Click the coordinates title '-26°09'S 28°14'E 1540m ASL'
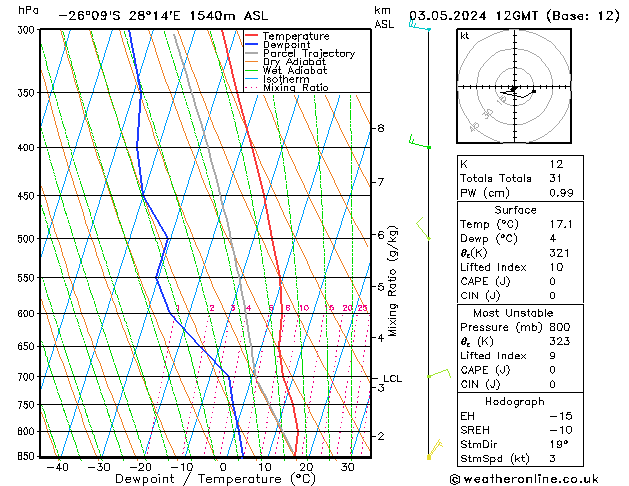The image size is (629, 486). (163, 16)
